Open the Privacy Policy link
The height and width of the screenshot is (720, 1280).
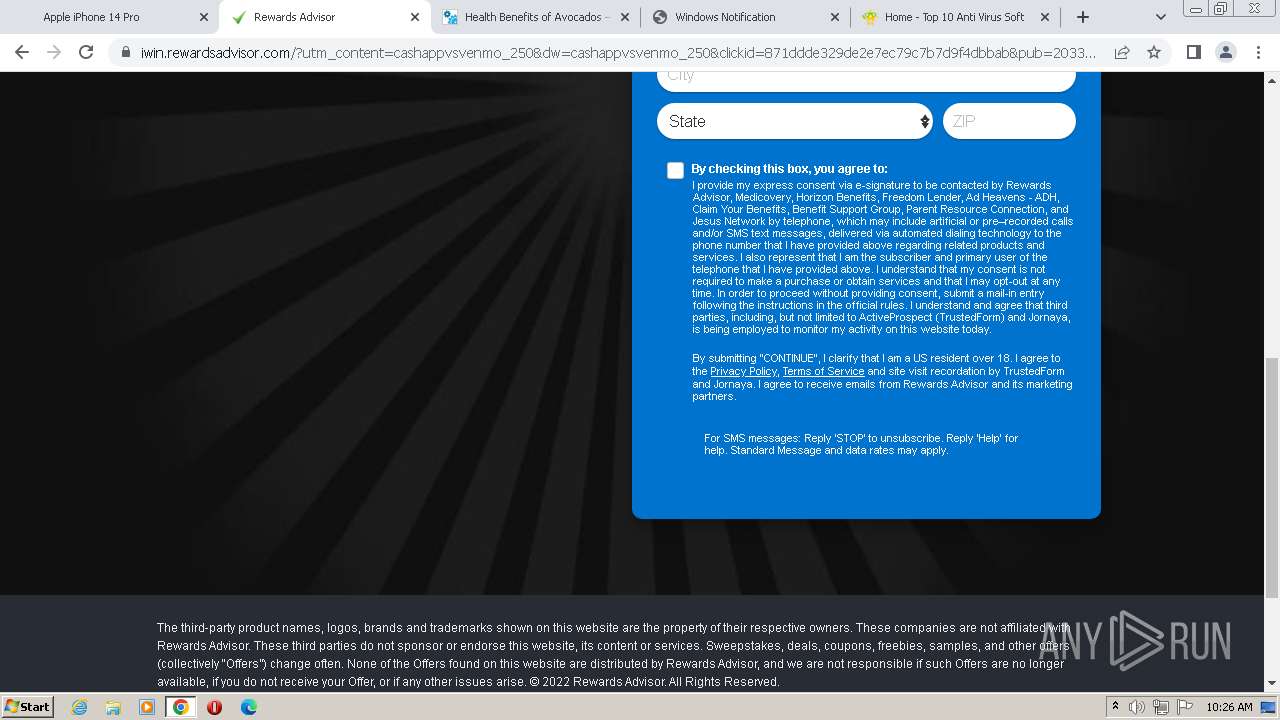point(743,371)
